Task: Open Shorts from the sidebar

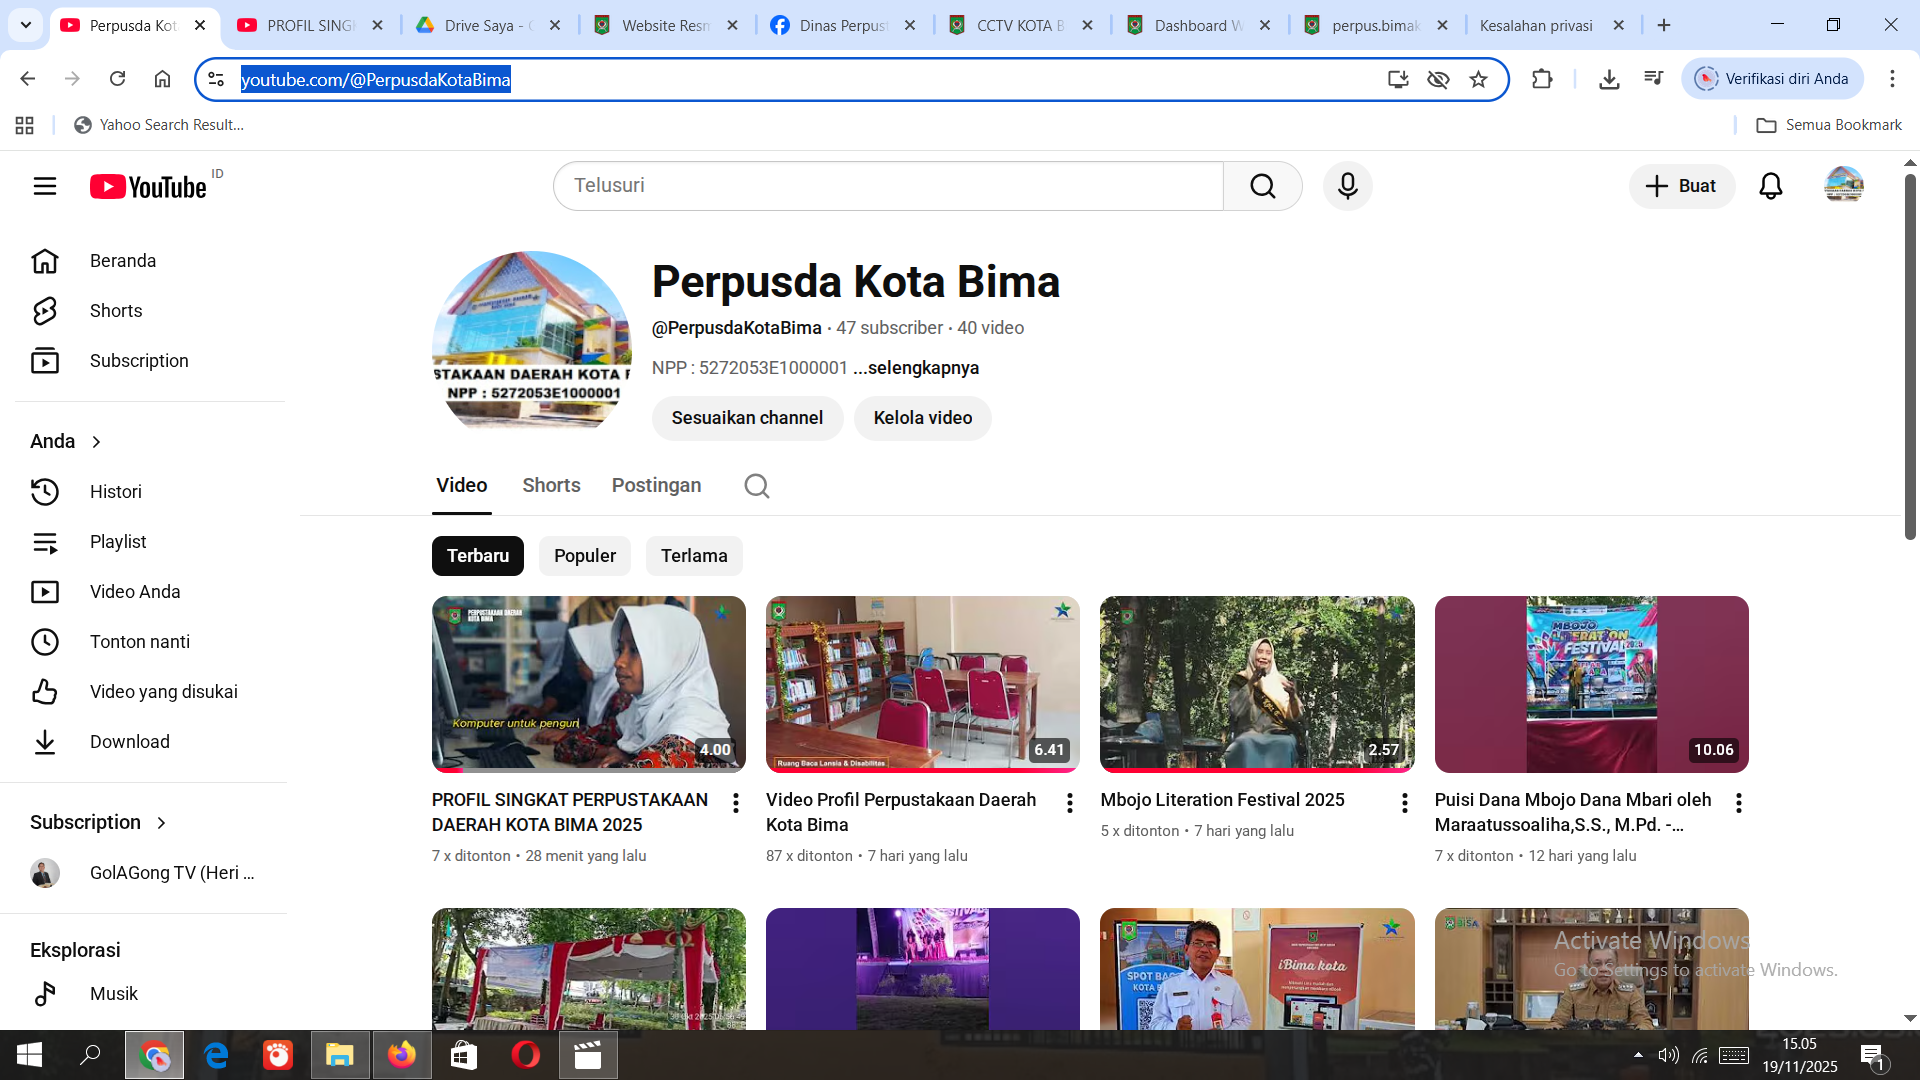Action: (x=116, y=311)
